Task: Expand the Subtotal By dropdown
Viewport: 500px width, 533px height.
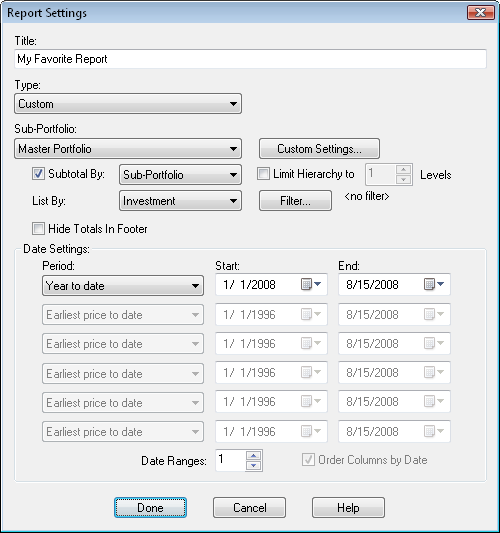Action: (180, 175)
